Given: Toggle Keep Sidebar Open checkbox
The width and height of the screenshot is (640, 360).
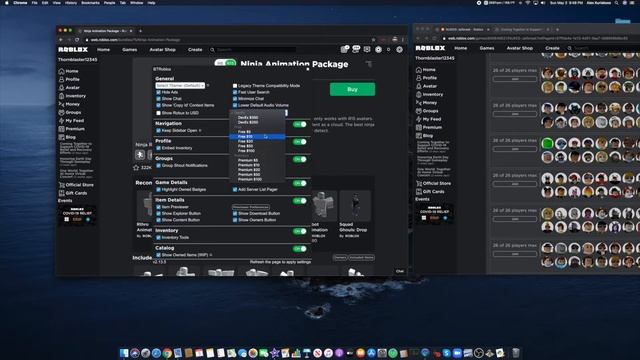Looking at the screenshot, I should [158, 131].
